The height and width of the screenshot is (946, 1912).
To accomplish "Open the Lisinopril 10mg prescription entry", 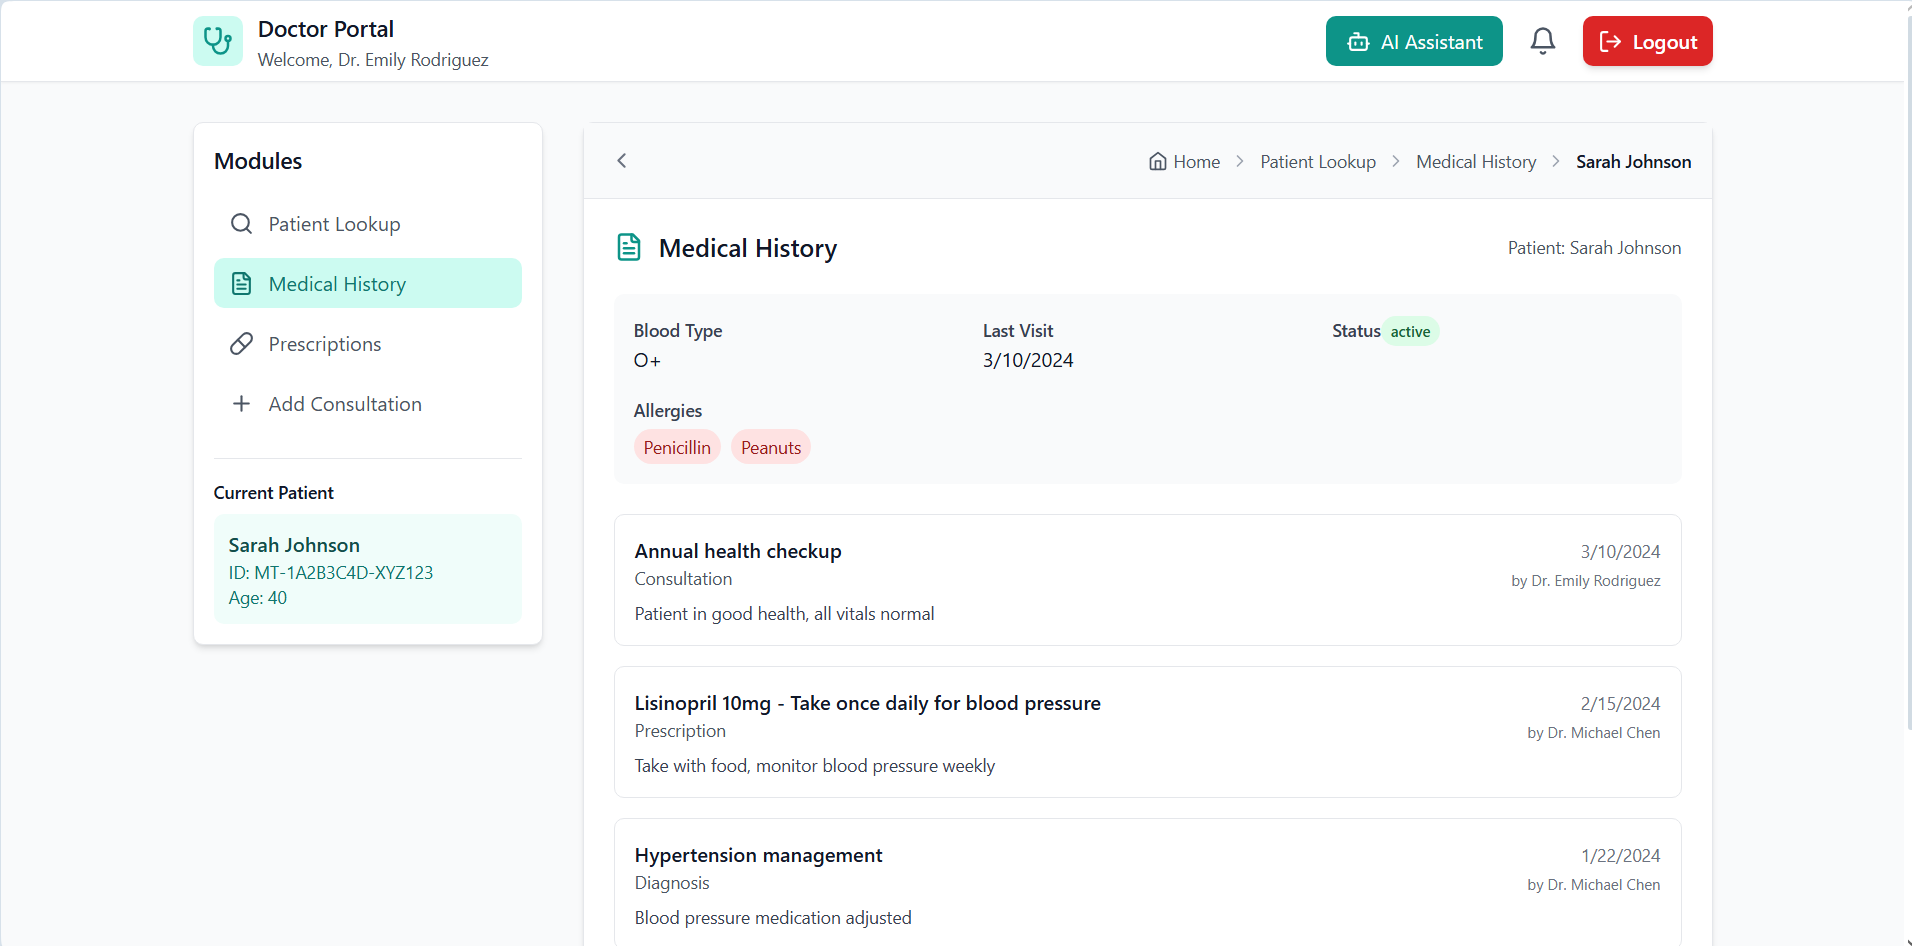I will coord(1147,732).
